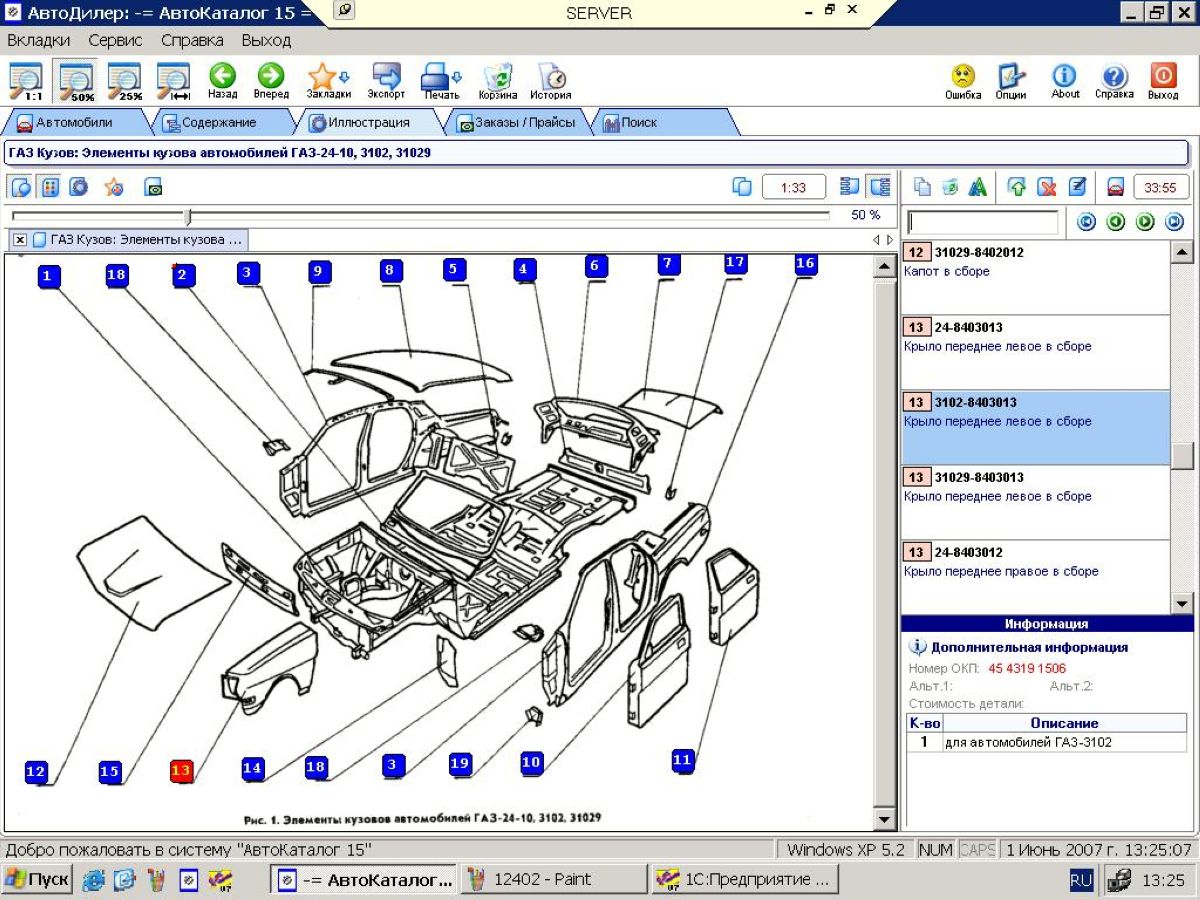Click the edit note icon in parts toolbar
The image size is (1200, 900).
tap(1077, 187)
